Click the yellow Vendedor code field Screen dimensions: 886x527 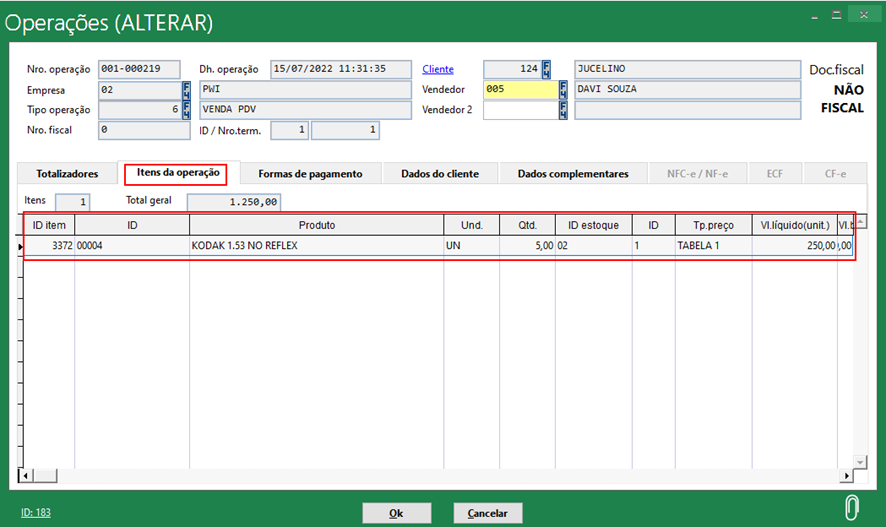point(519,90)
